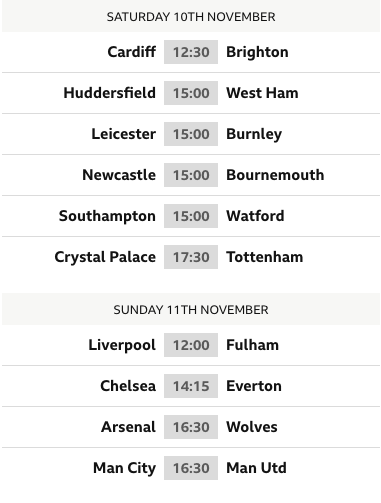
Task: Click the 12:30 Cardiff vs Brighton kickoff time
Action: click(x=191, y=52)
